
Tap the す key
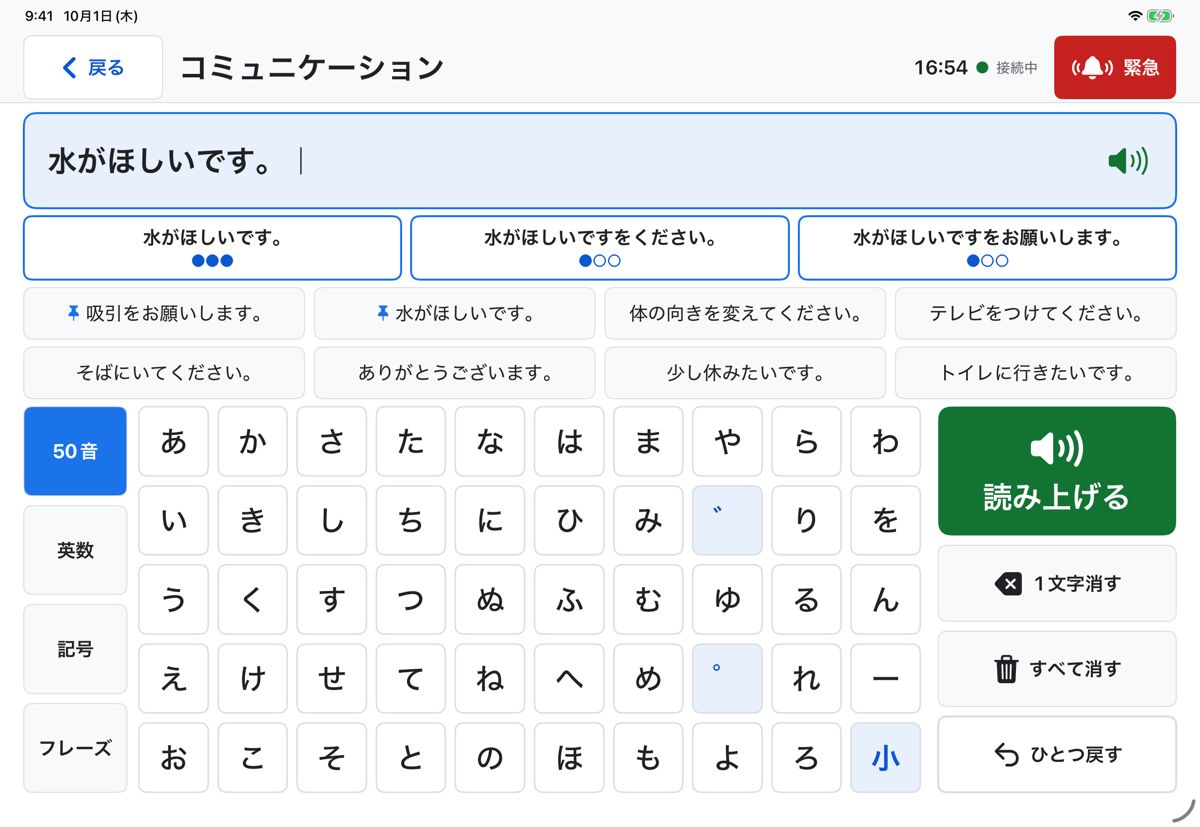point(331,600)
